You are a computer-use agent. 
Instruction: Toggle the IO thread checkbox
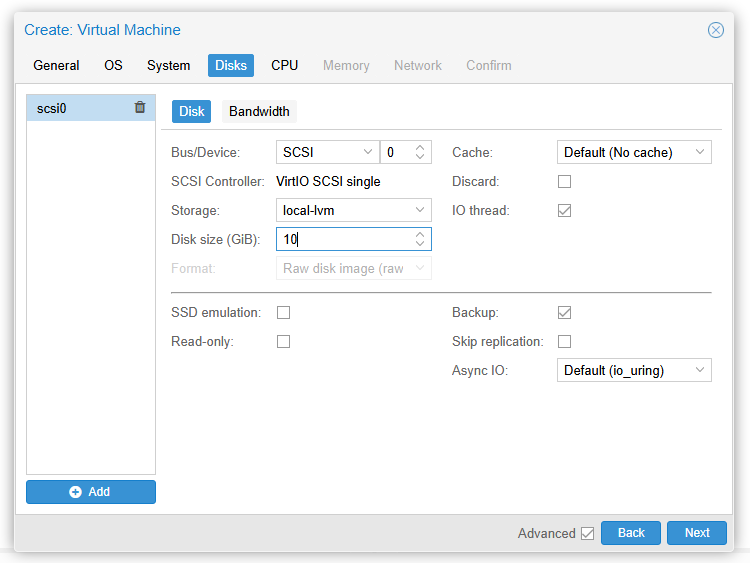point(564,211)
